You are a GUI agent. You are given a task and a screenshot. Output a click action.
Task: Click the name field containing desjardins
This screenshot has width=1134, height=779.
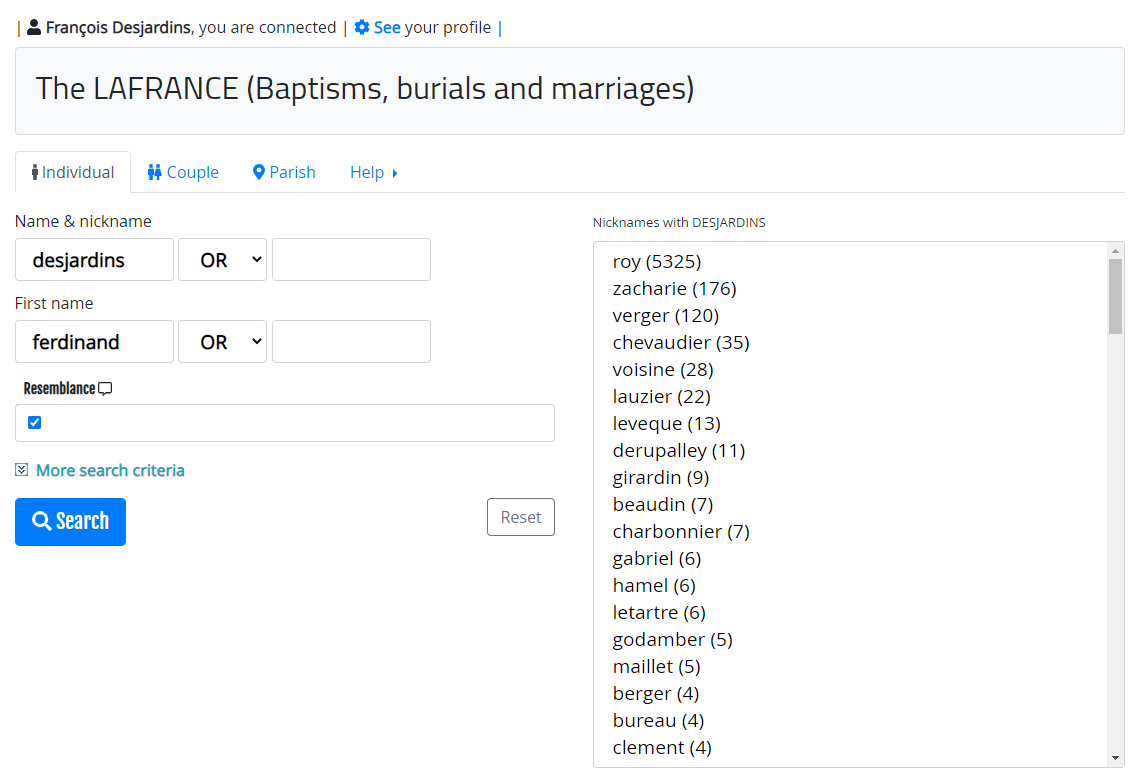(x=95, y=260)
